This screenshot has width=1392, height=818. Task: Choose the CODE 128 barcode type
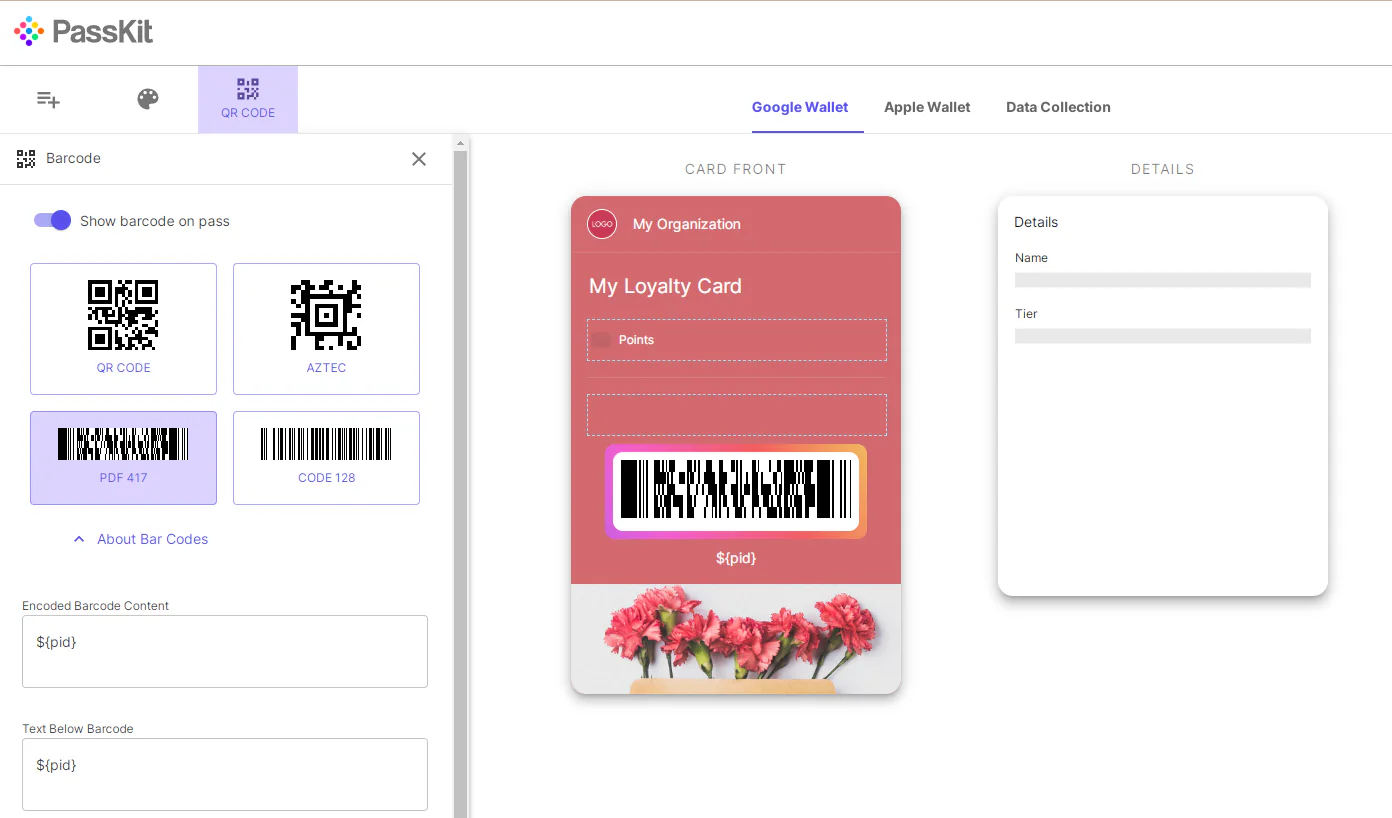pyautogui.click(x=326, y=458)
